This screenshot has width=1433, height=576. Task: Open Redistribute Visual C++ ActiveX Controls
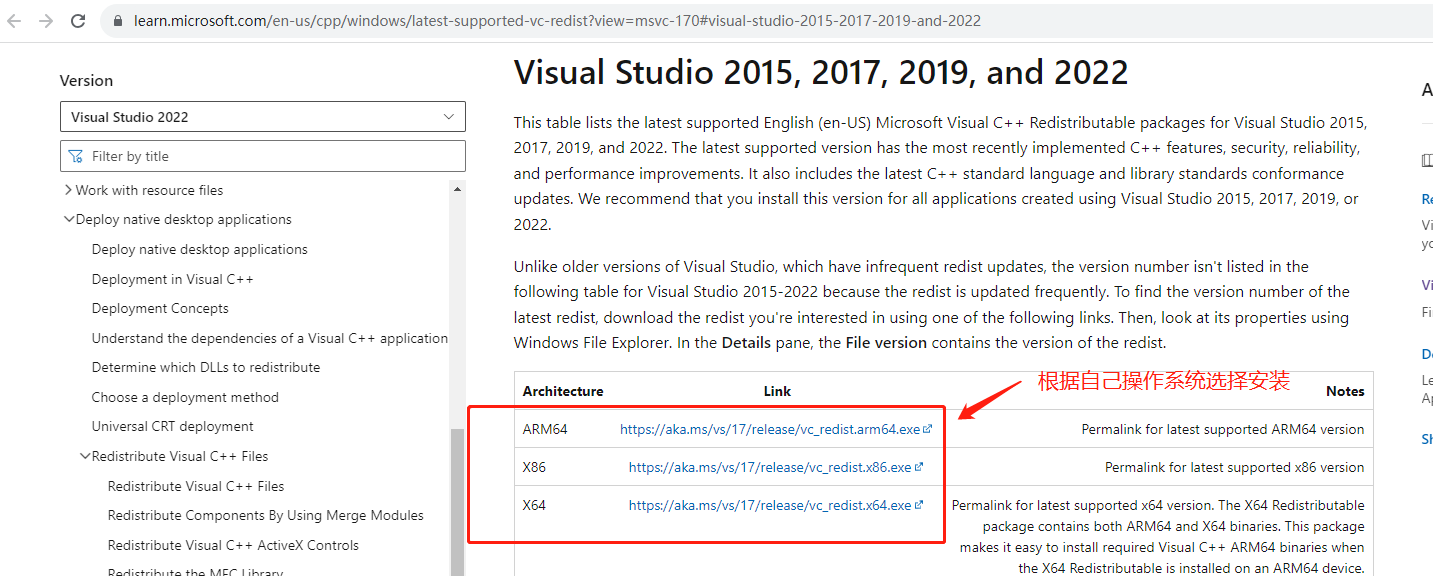pos(233,545)
